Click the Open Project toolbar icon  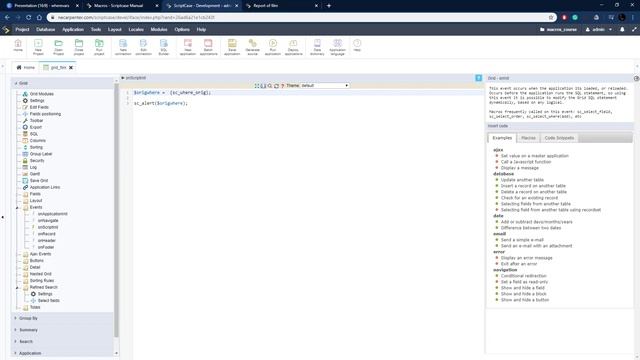click(58, 47)
